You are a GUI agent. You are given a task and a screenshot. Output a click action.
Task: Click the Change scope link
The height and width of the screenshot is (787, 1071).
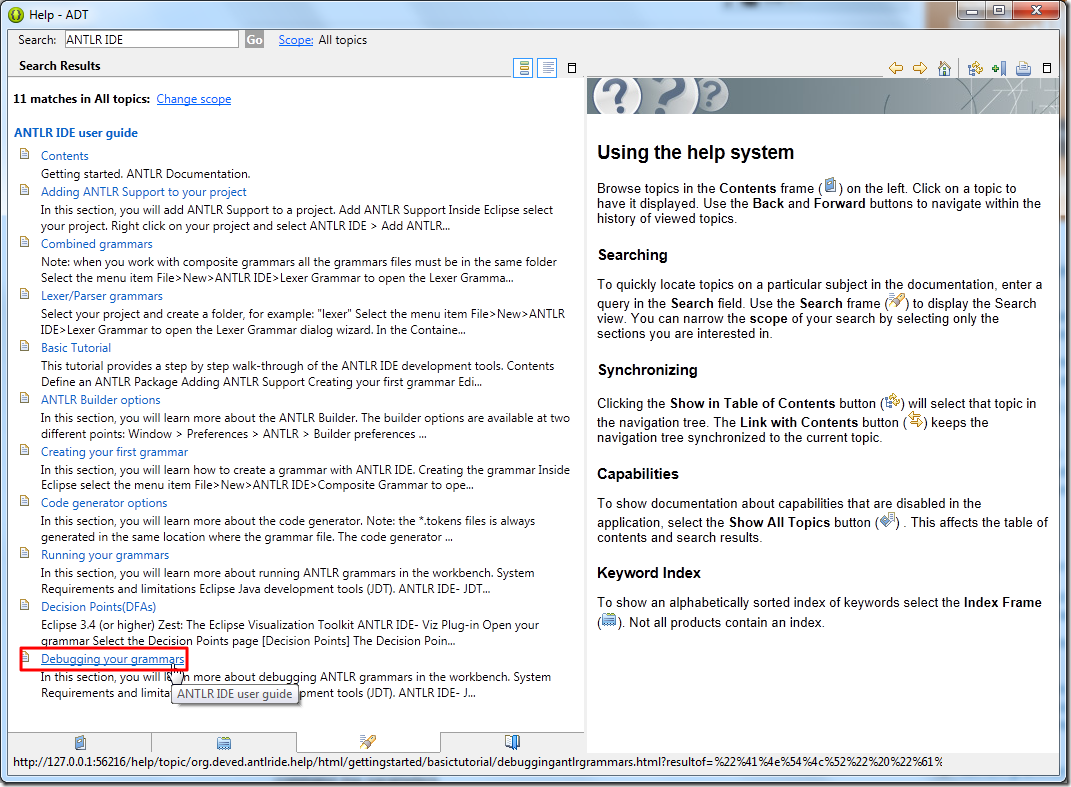(194, 99)
